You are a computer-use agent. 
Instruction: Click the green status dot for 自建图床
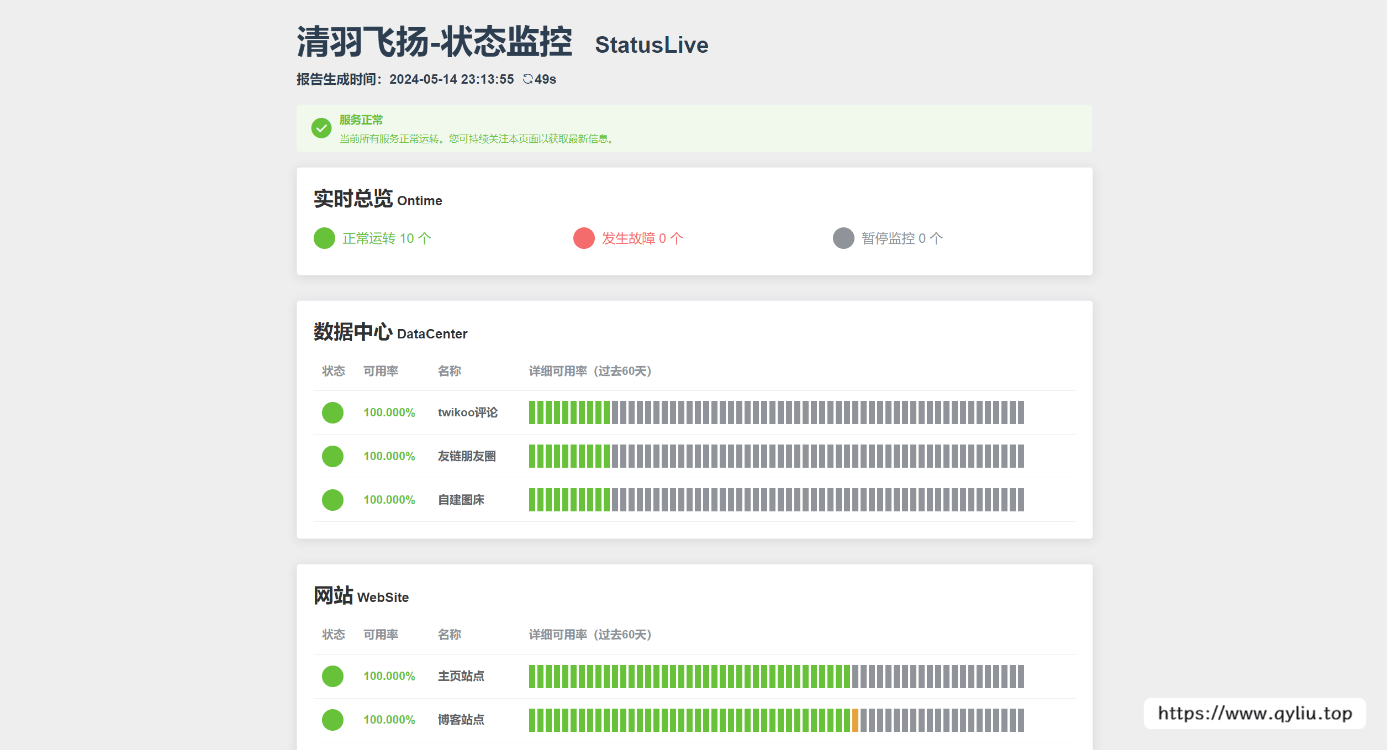point(333,499)
